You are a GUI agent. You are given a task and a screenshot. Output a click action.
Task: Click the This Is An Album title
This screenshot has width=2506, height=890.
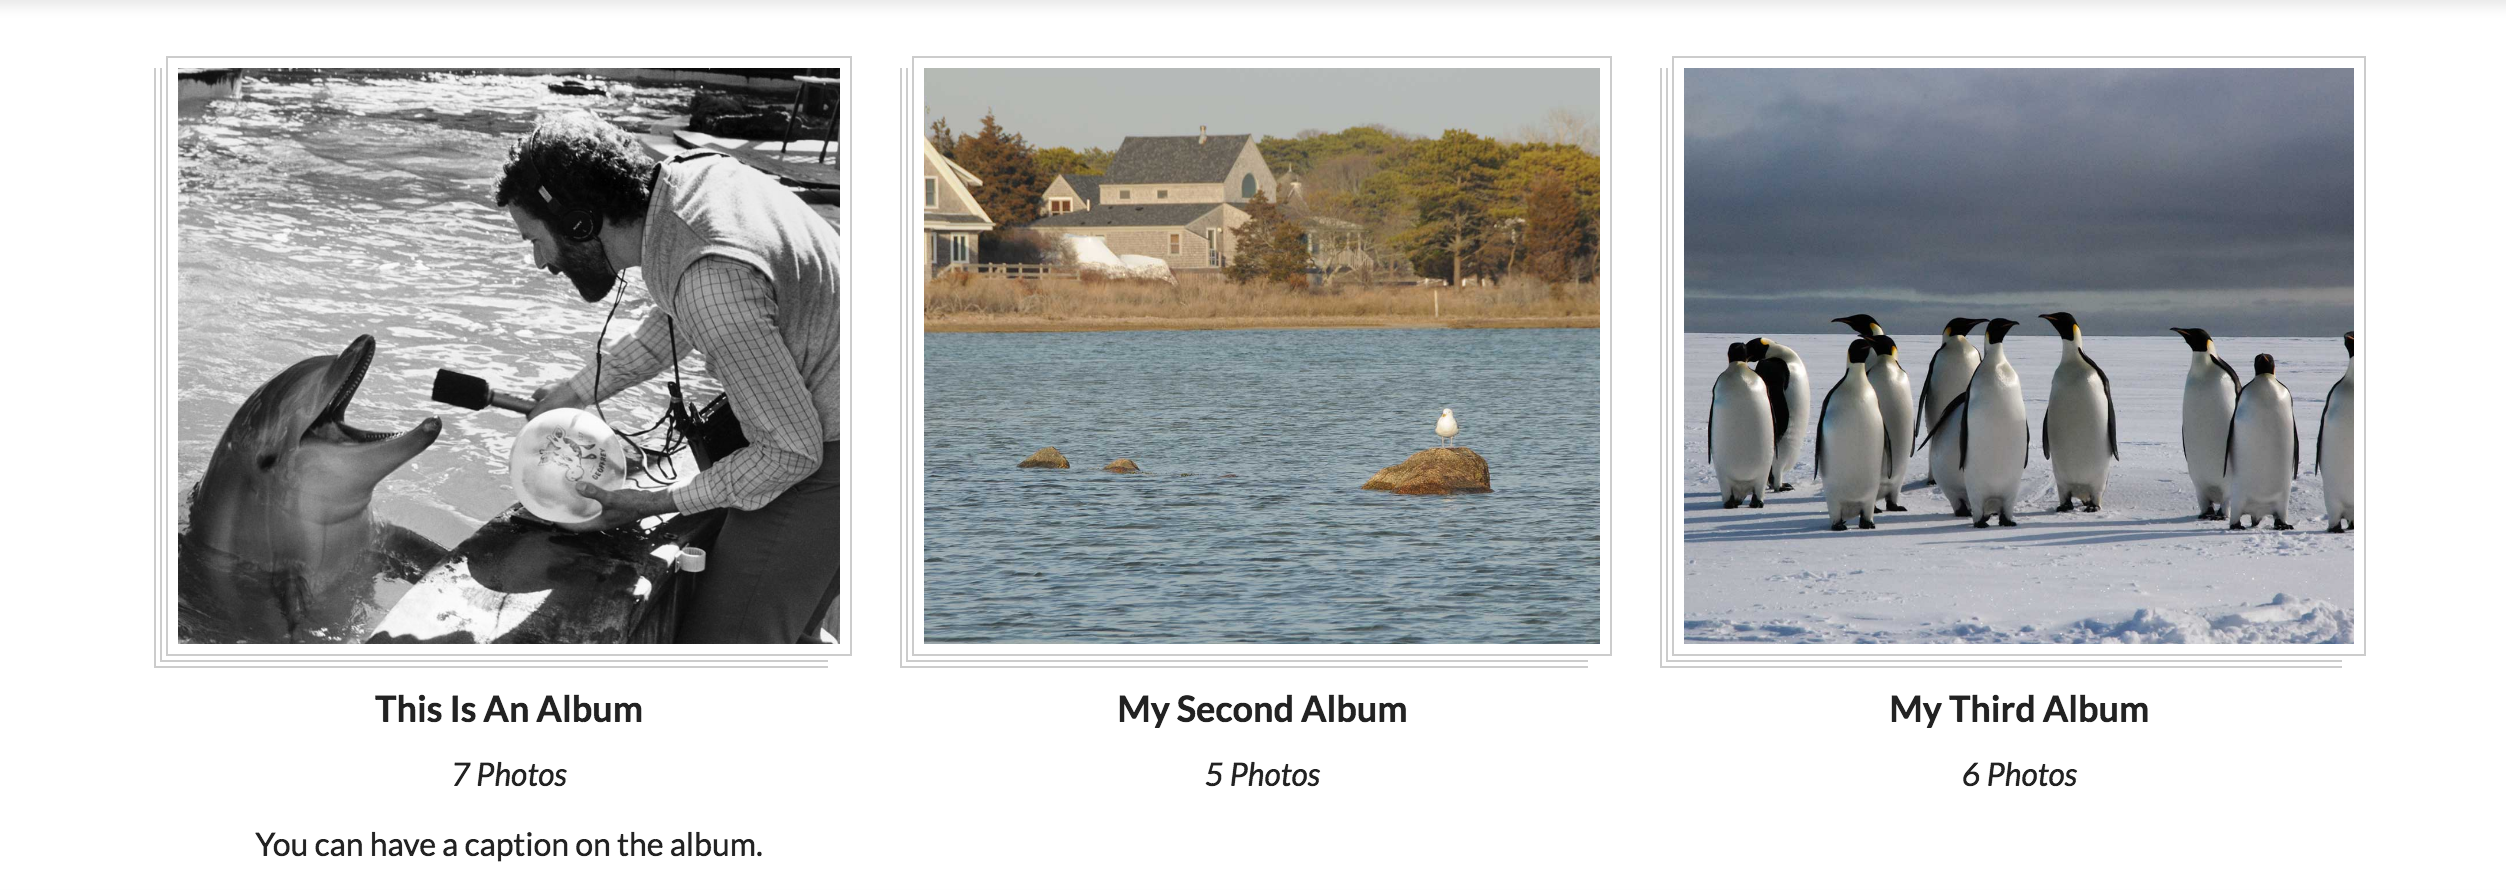tap(508, 709)
